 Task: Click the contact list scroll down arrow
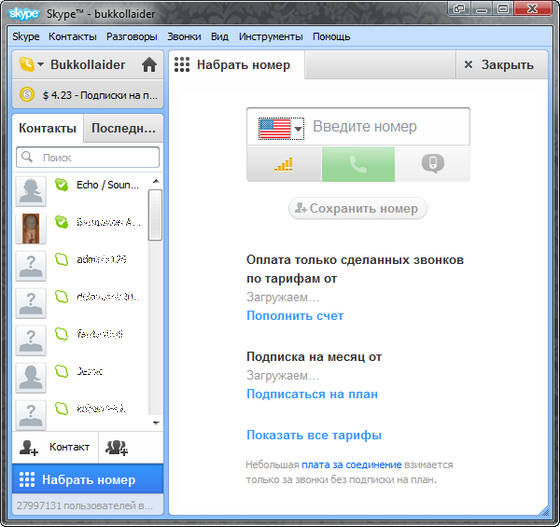[x=156, y=423]
